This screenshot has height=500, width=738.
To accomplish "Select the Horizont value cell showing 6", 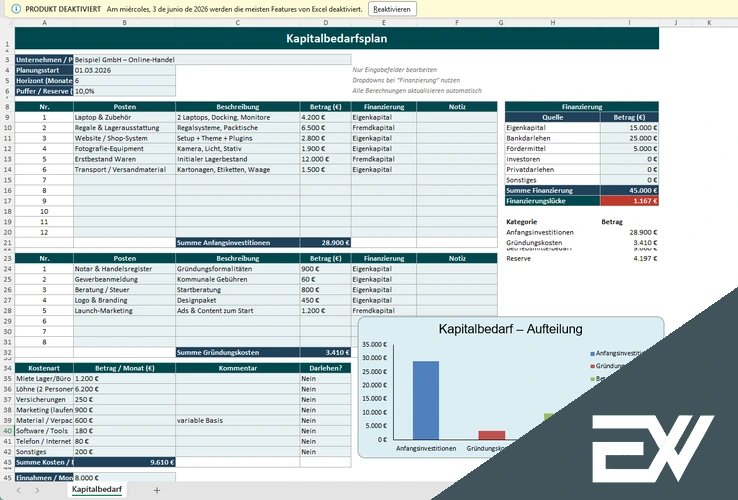I will click(124, 81).
